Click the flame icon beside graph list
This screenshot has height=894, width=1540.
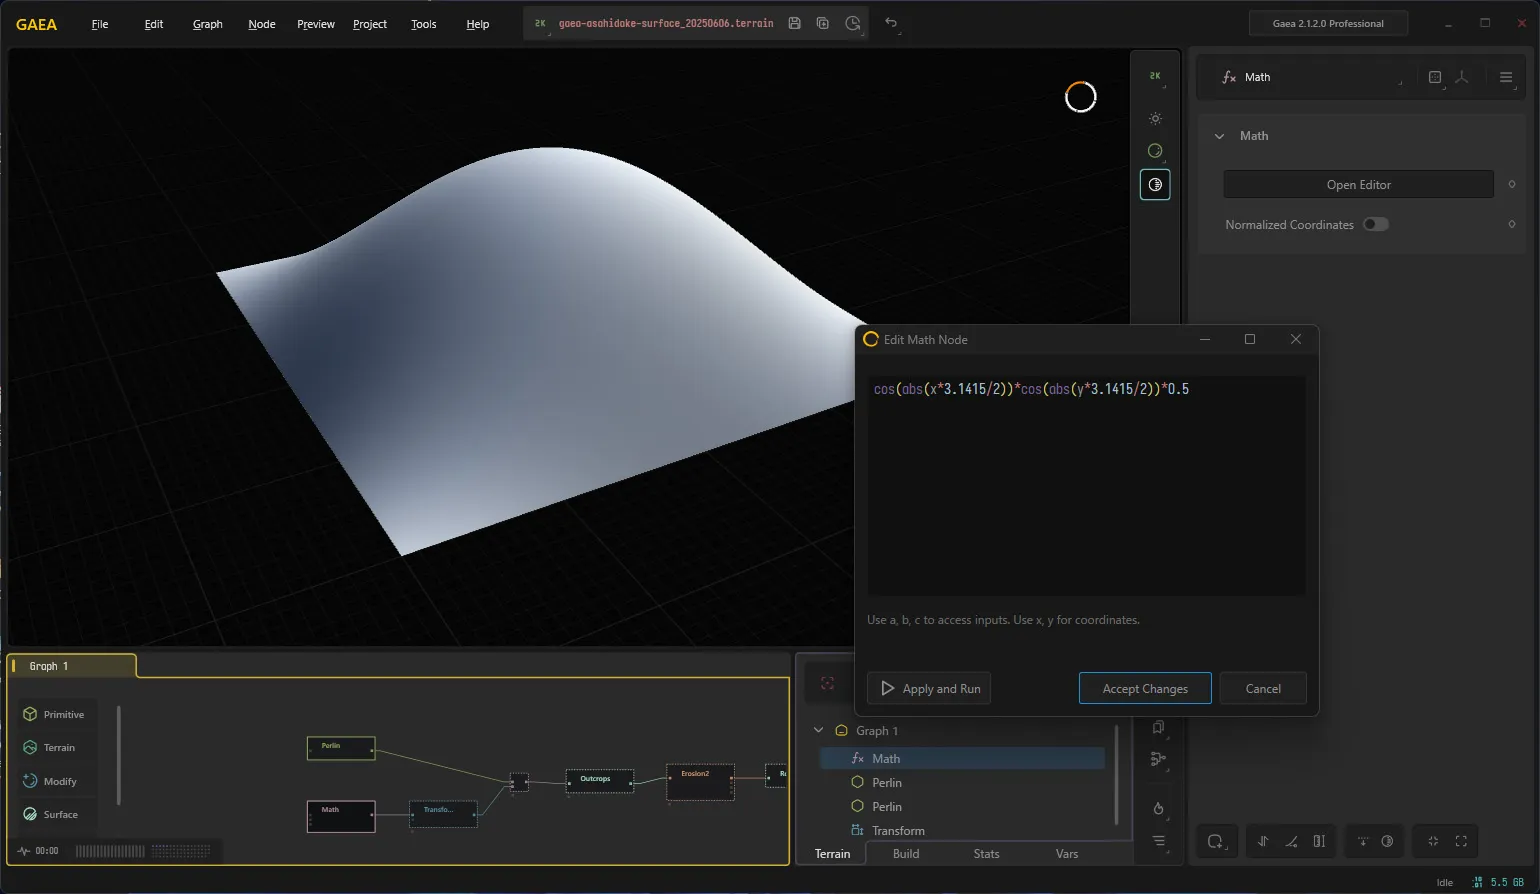[x=1158, y=808]
